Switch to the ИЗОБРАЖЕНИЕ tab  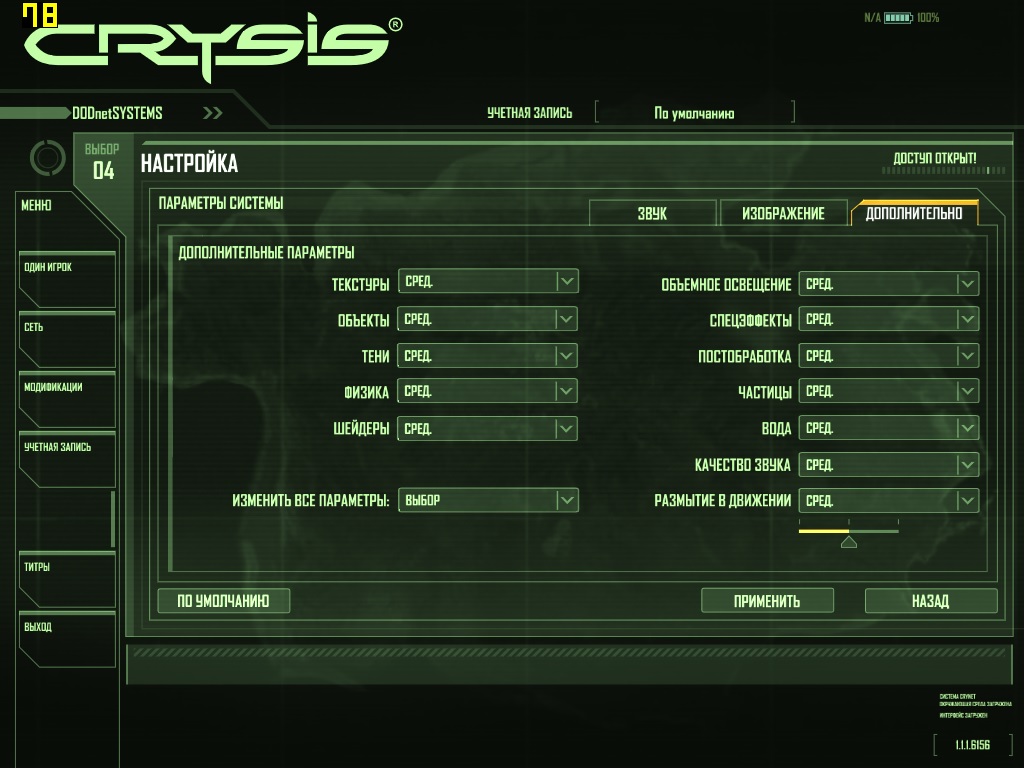pos(783,213)
